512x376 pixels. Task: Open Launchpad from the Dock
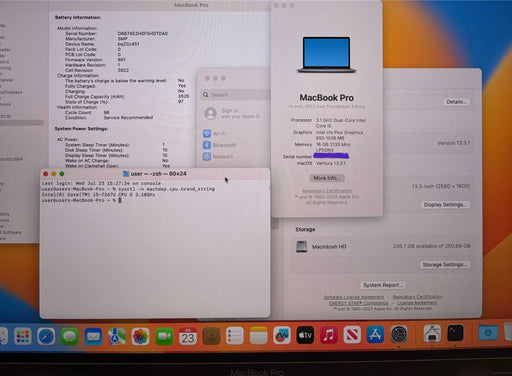click(23, 336)
